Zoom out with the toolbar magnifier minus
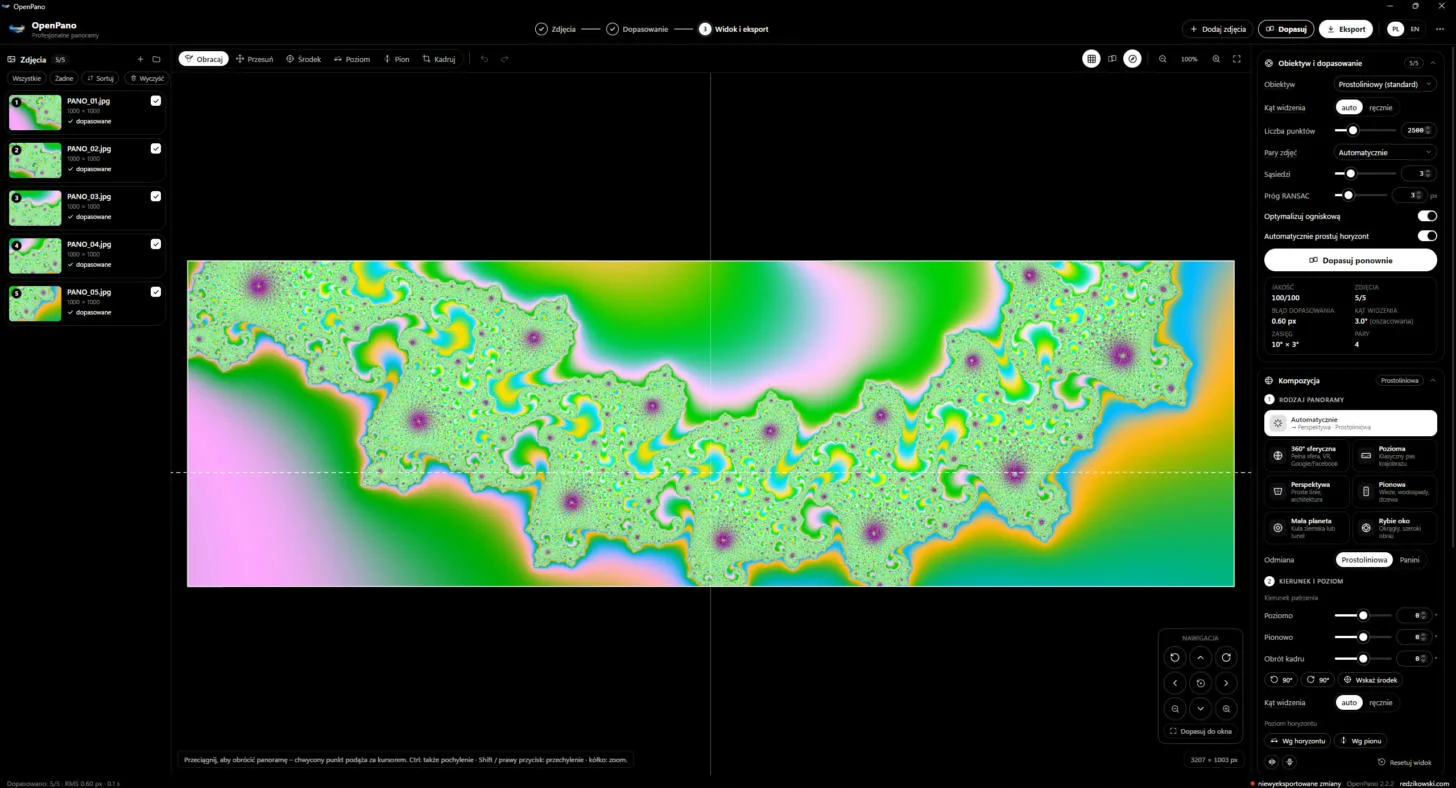The height and width of the screenshot is (788, 1456). tap(1163, 59)
